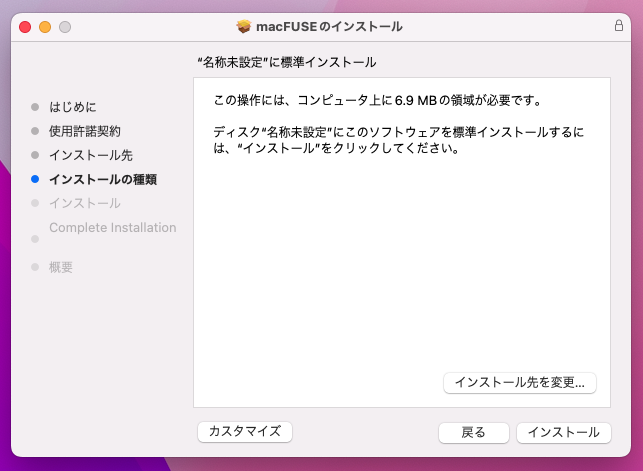Image resolution: width=643 pixels, height=471 pixels.
Task: Click the macFUSE package icon in title bar
Action: tap(245, 25)
